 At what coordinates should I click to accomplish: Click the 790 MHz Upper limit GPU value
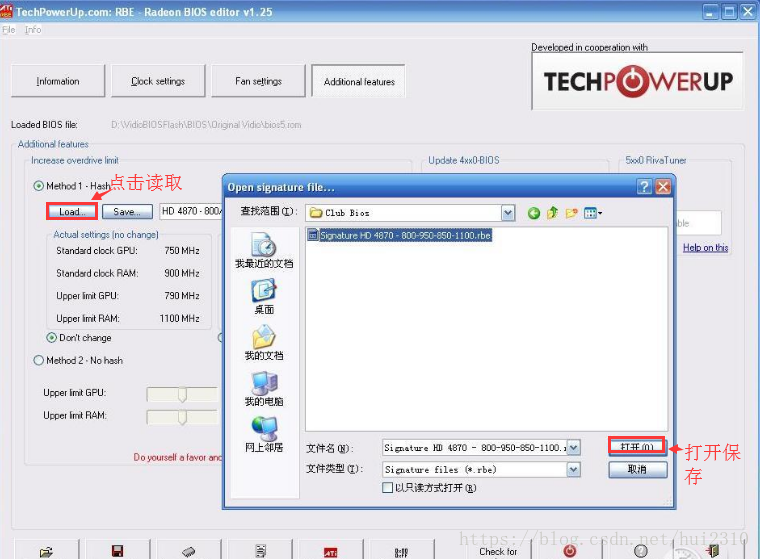pyautogui.click(x=182, y=296)
